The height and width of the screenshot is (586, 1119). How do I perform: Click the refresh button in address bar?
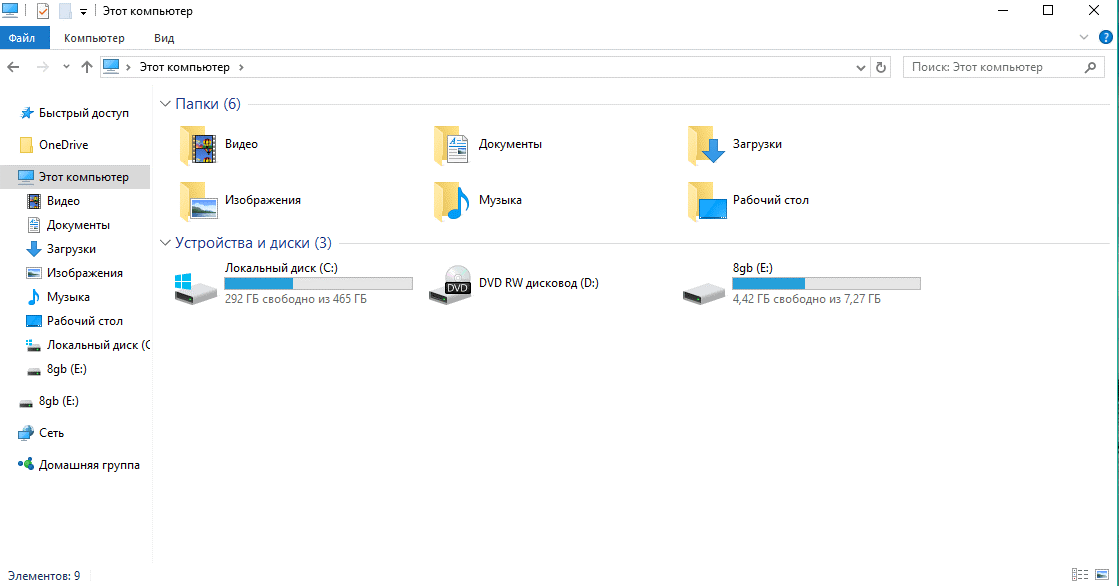[x=881, y=67]
